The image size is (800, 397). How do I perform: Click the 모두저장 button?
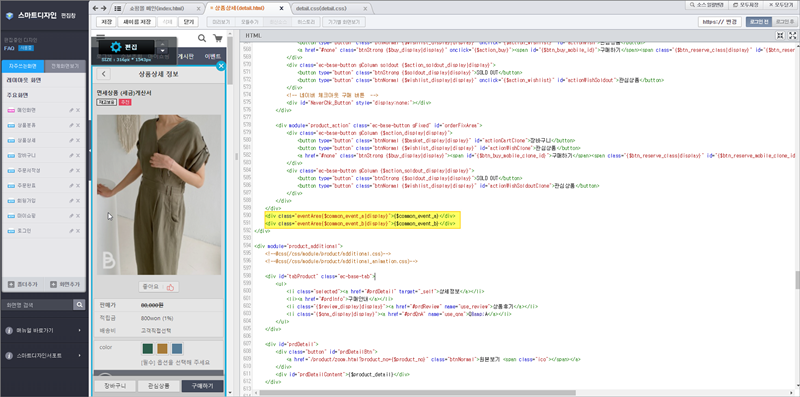pos(745,5)
